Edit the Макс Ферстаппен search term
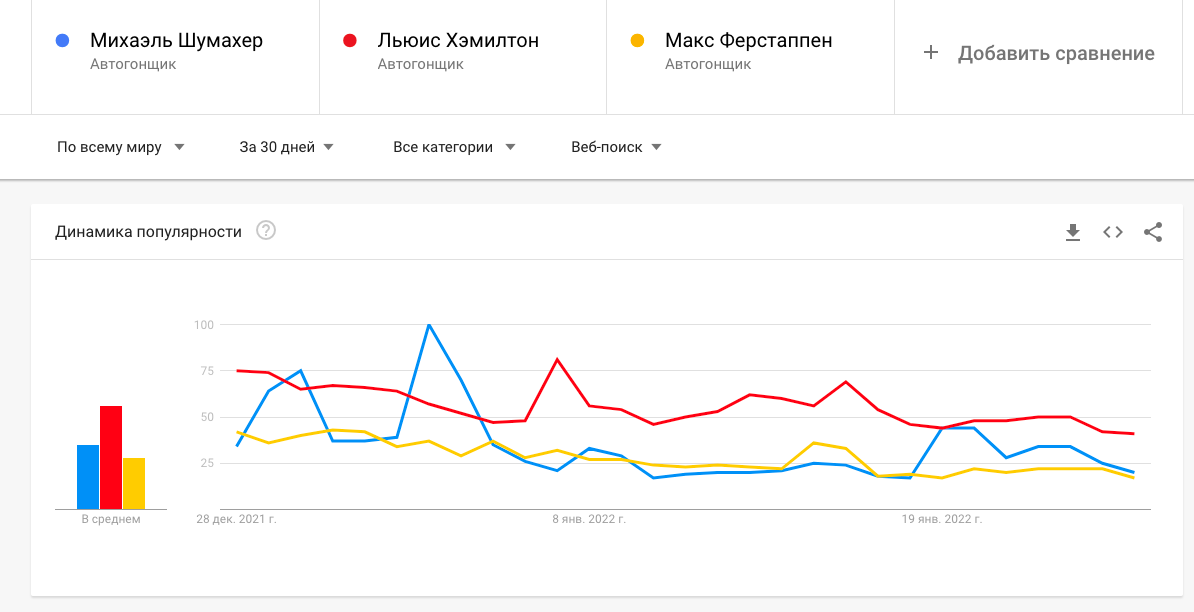The image size is (1194, 612). [749, 40]
